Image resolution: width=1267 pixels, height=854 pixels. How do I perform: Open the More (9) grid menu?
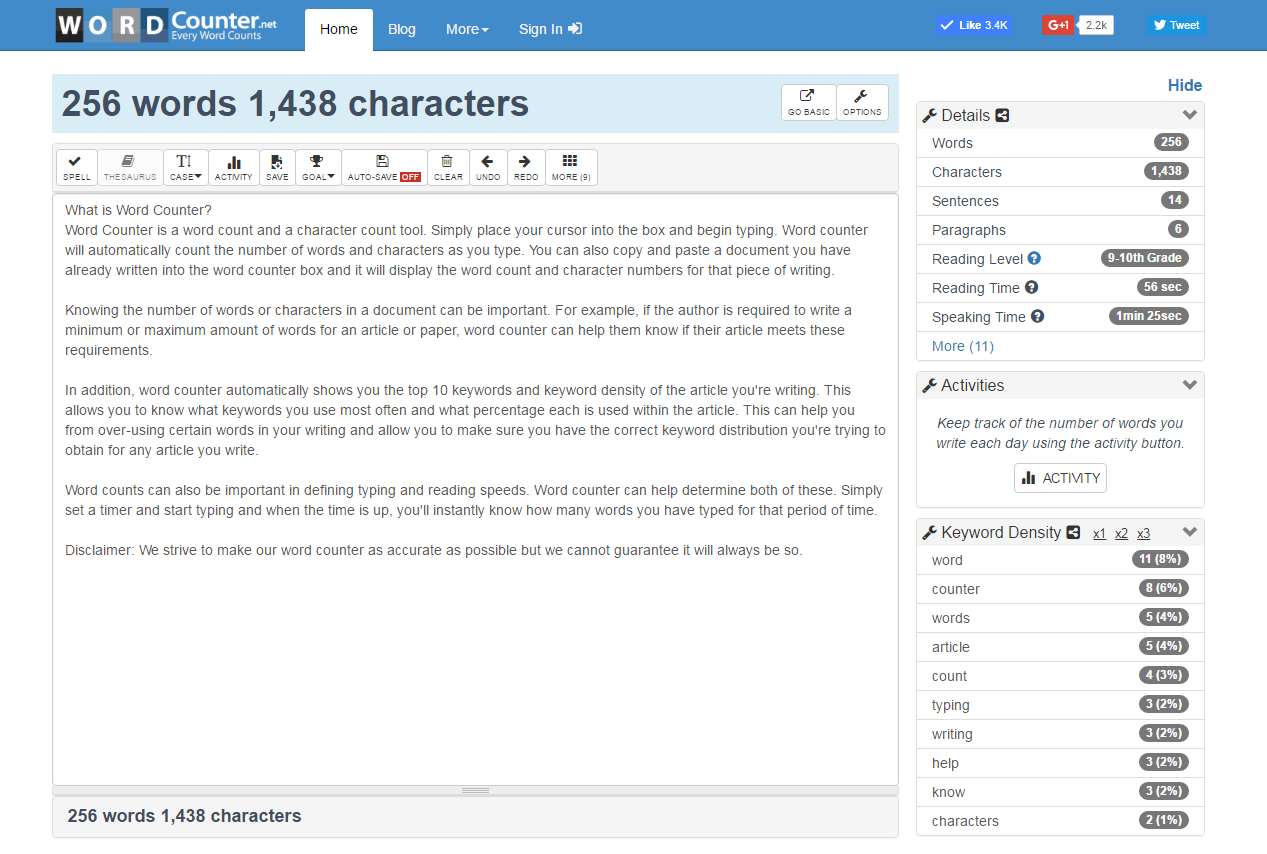pyautogui.click(x=571, y=167)
